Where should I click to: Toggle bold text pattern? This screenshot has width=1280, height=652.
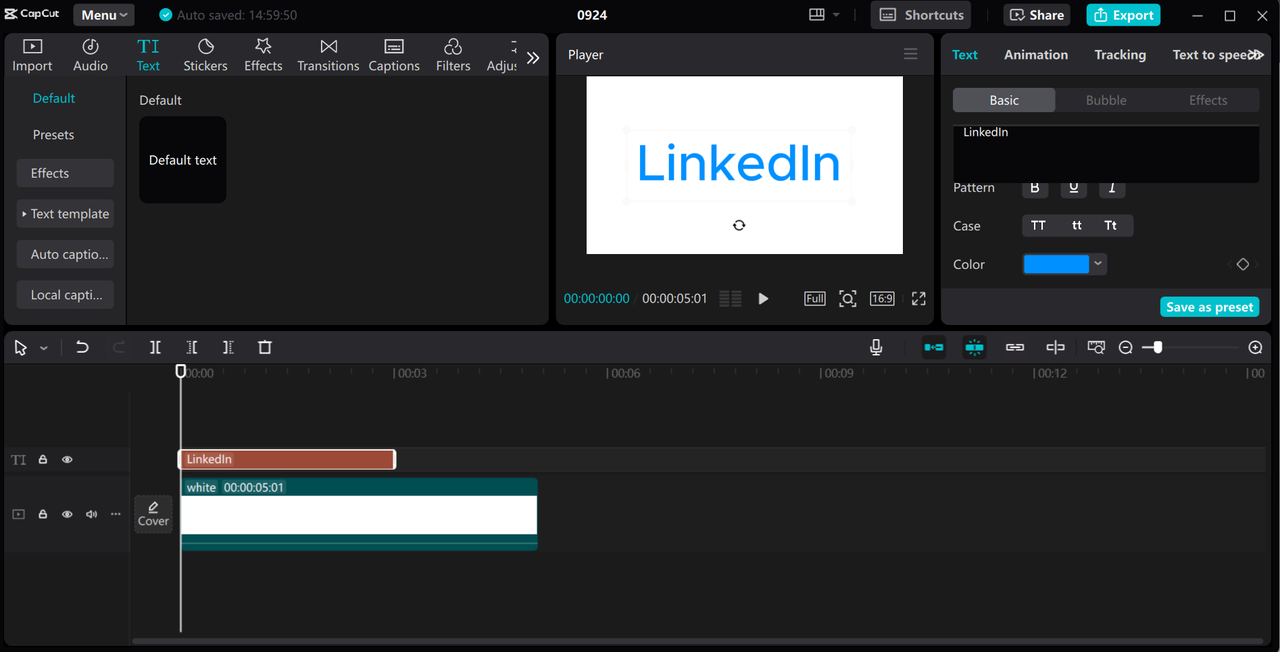(1035, 188)
